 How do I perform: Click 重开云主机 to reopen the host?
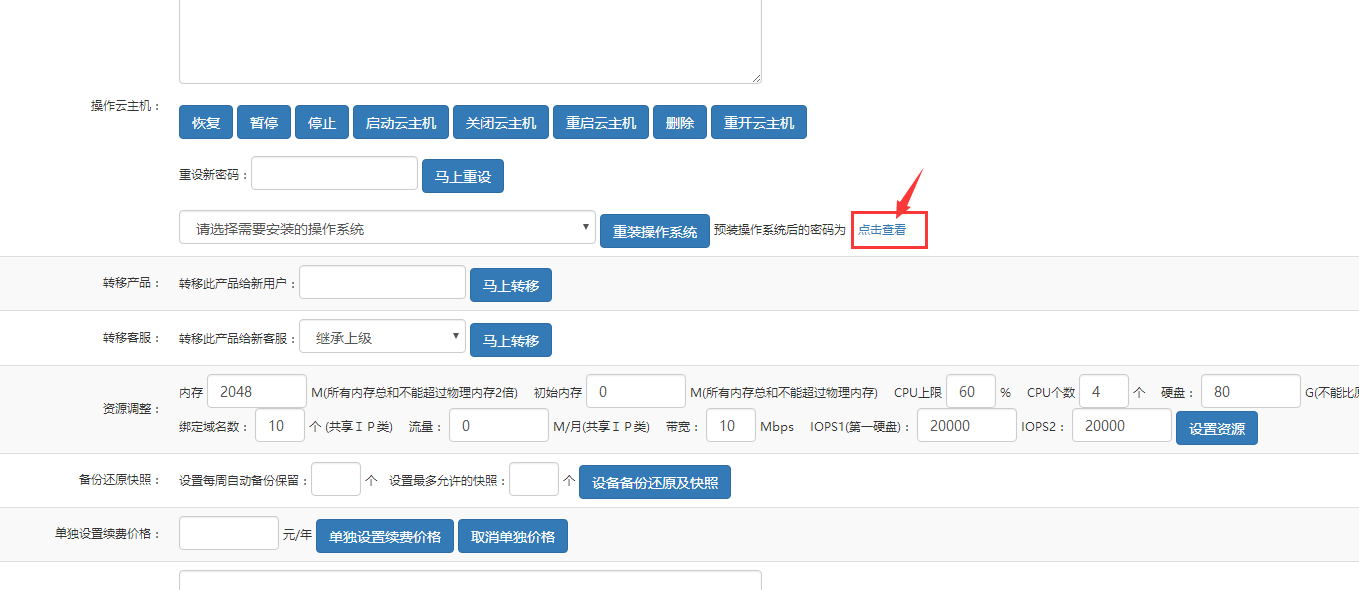(x=758, y=121)
